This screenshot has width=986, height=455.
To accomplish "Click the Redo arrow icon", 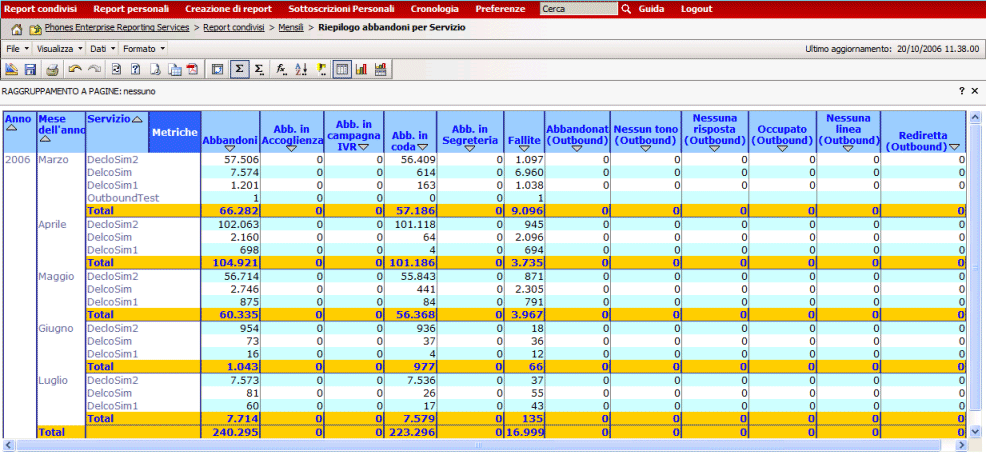I will coord(94,70).
